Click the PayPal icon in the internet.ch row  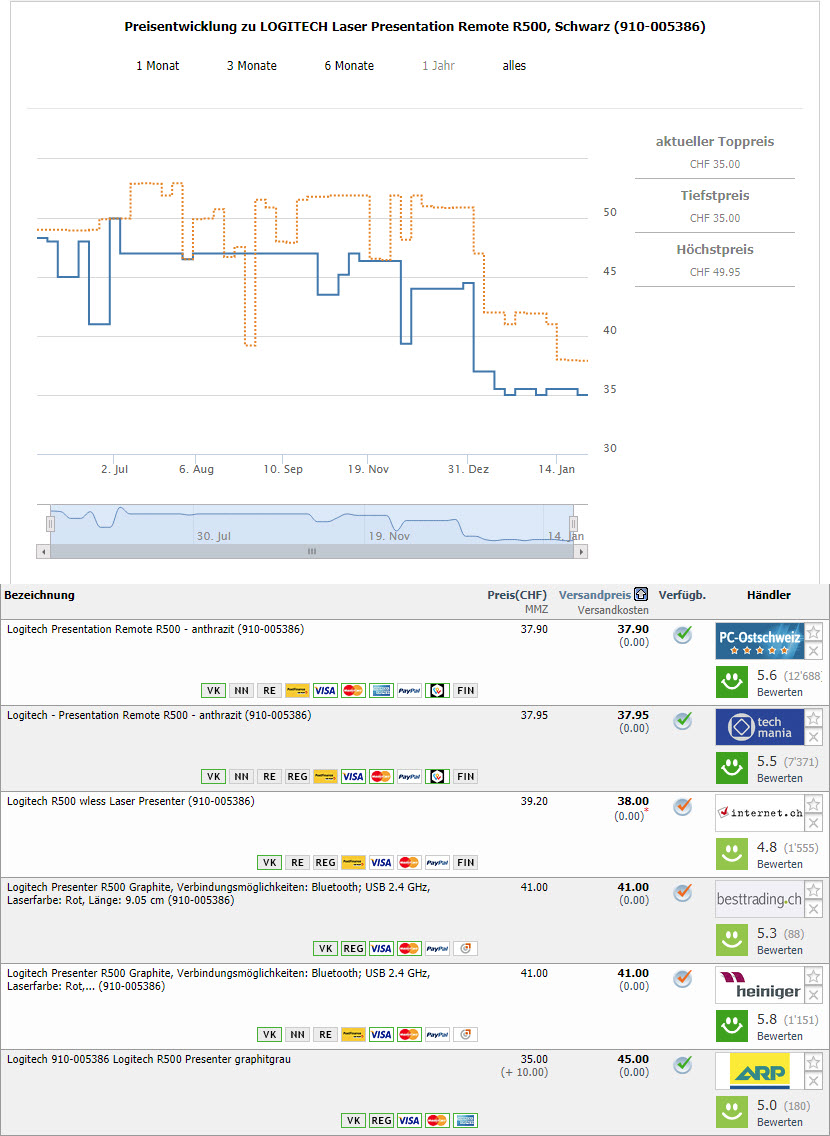(437, 862)
